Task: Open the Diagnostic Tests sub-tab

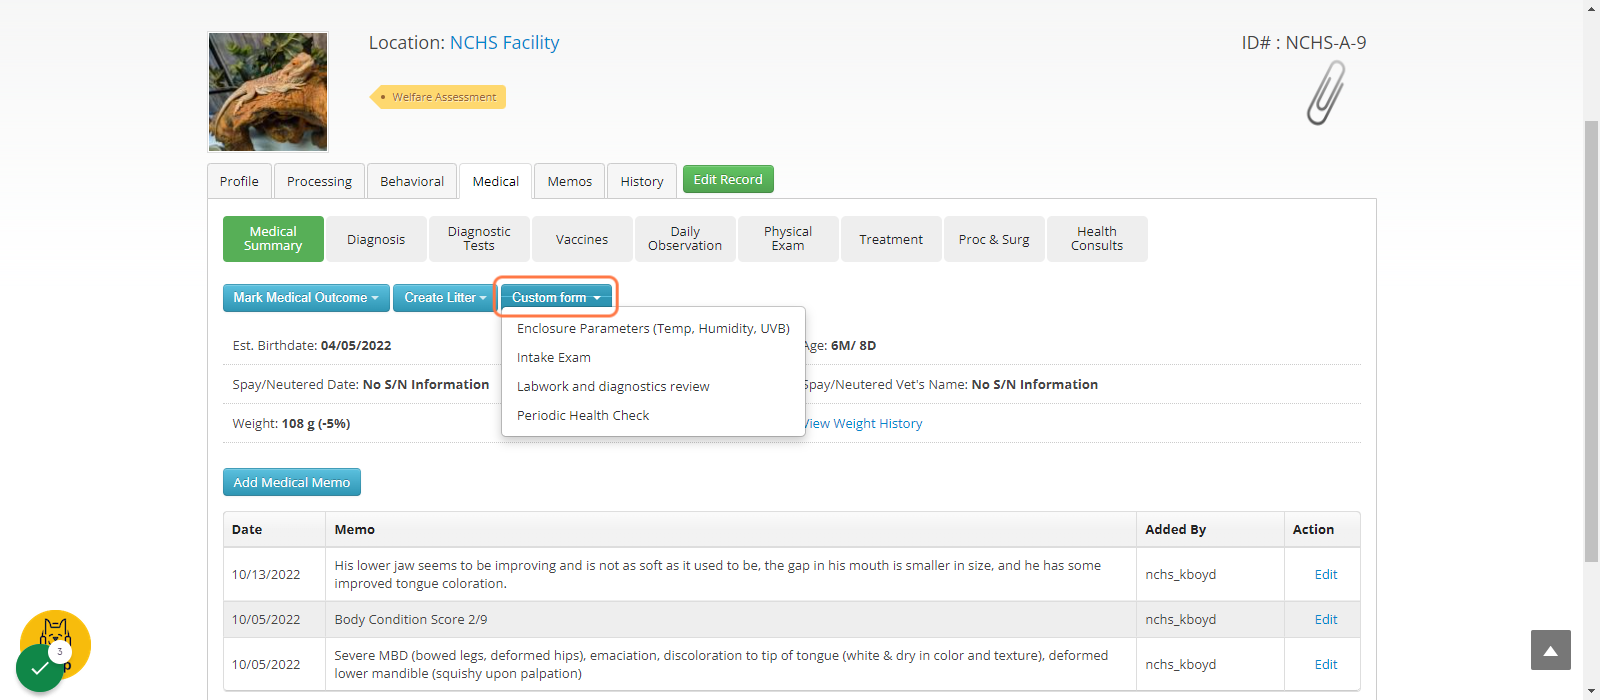Action: (x=479, y=239)
